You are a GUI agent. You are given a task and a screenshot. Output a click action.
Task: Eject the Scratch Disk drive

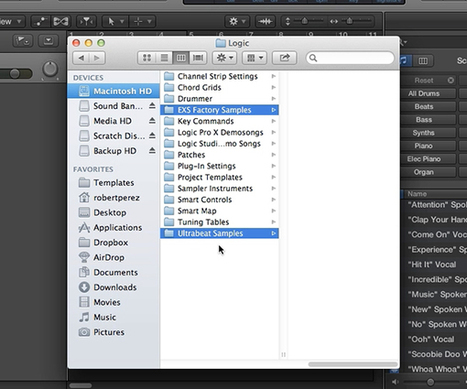point(152,136)
